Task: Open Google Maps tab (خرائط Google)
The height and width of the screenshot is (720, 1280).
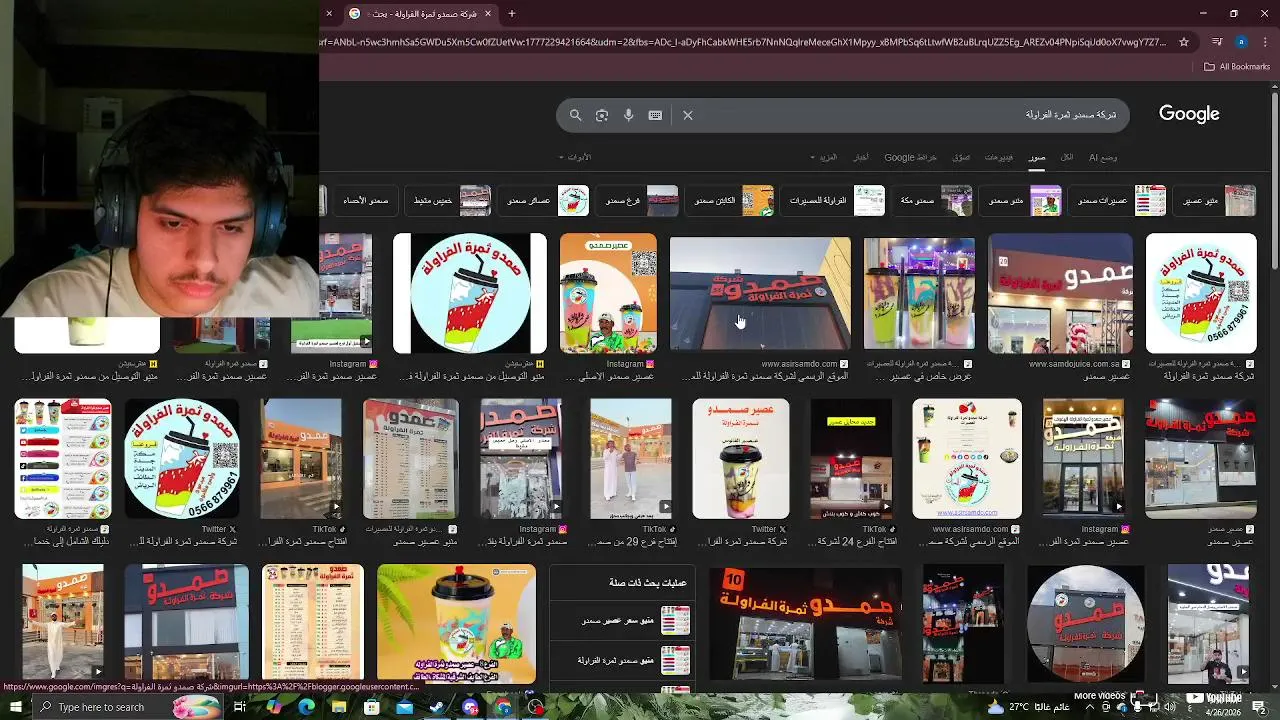Action: pos(911,158)
